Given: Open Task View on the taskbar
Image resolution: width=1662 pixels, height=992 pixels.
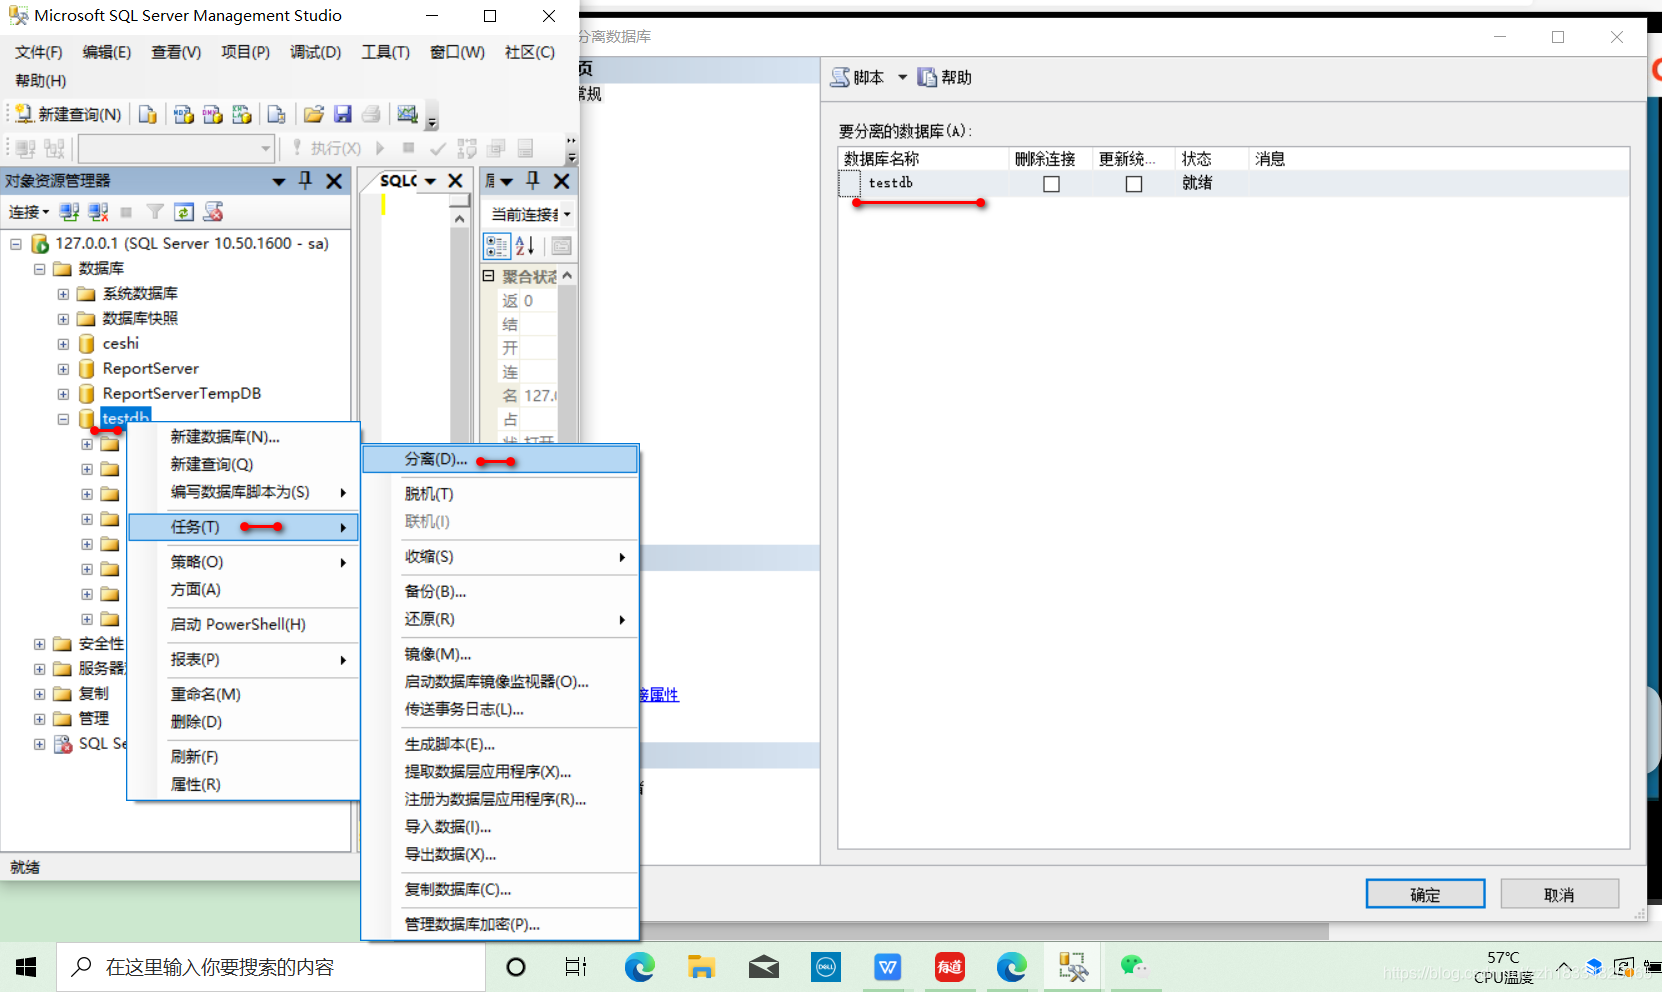Looking at the screenshot, I should coord(576,967).
